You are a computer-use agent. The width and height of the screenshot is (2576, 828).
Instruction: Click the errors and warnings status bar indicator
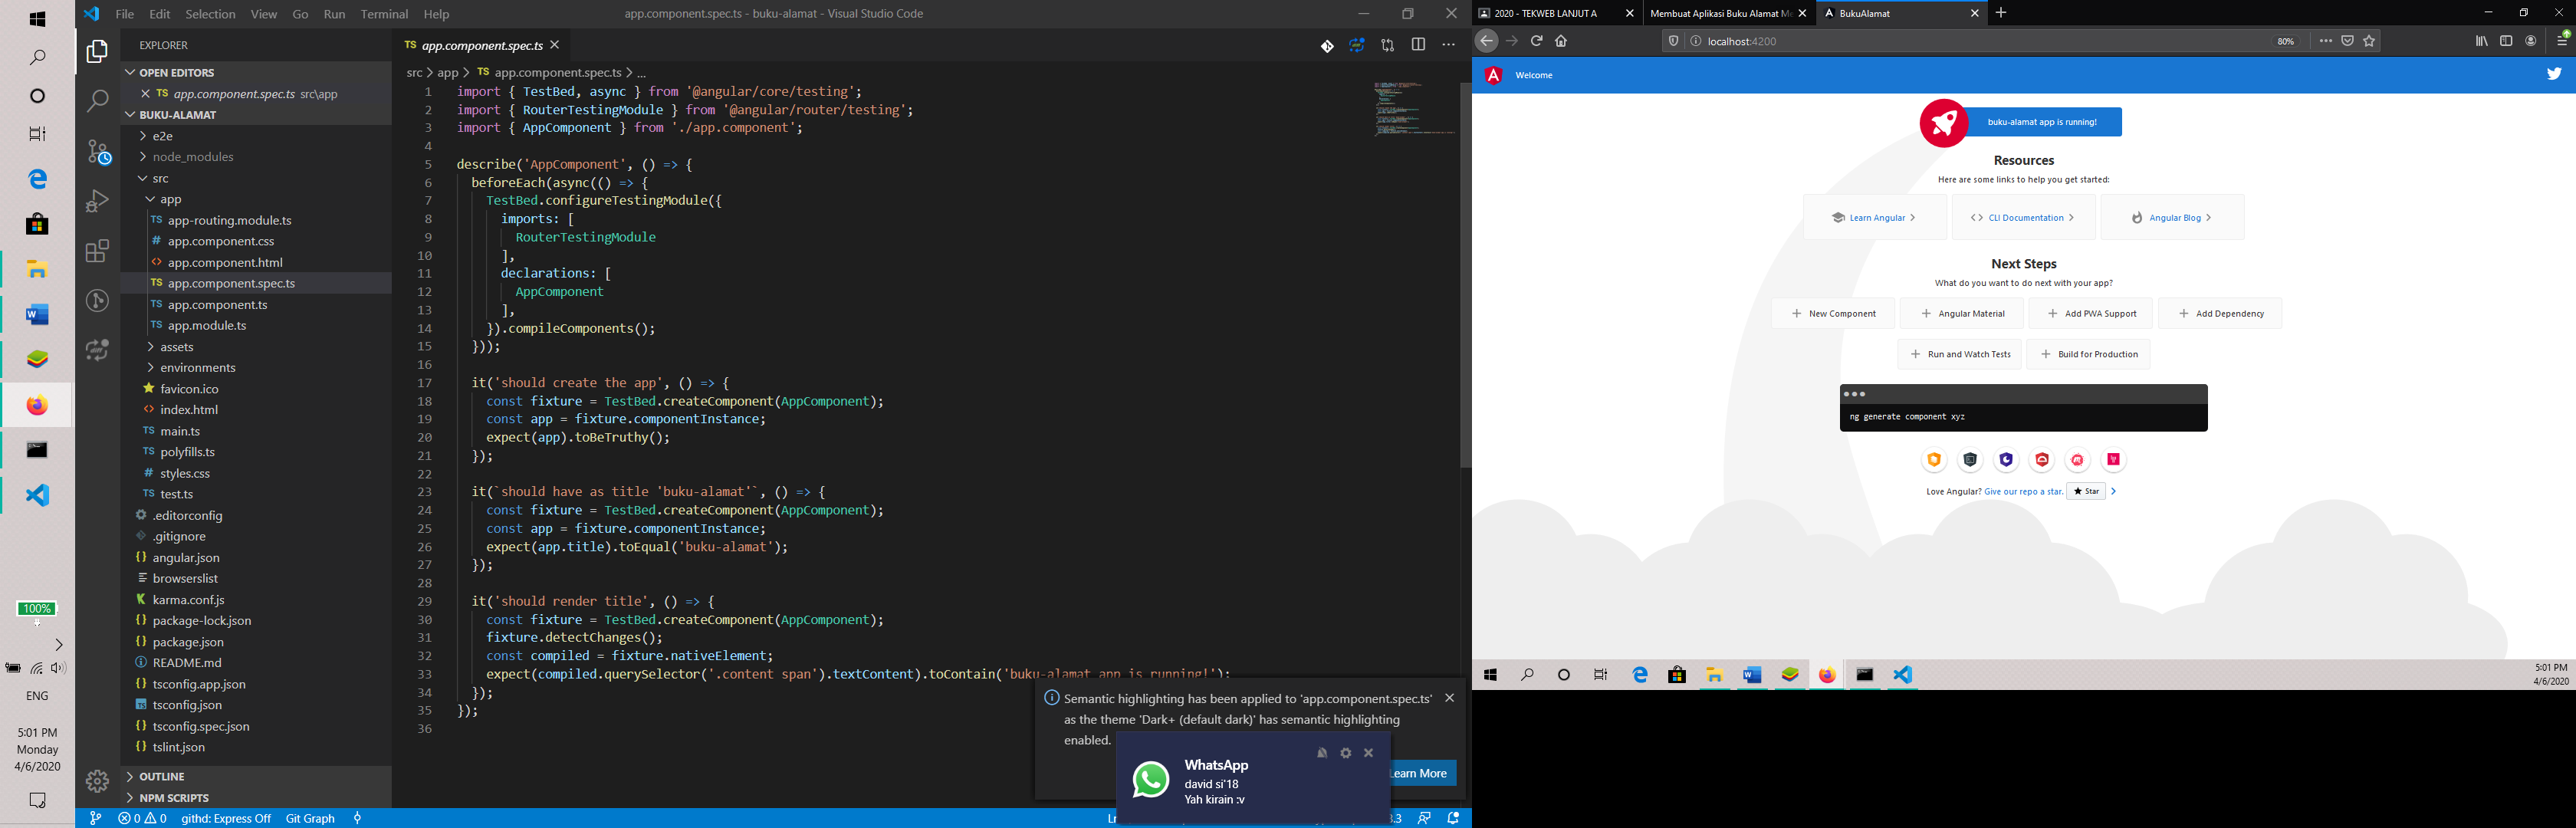pyautogui.click(x=142, y=818)
